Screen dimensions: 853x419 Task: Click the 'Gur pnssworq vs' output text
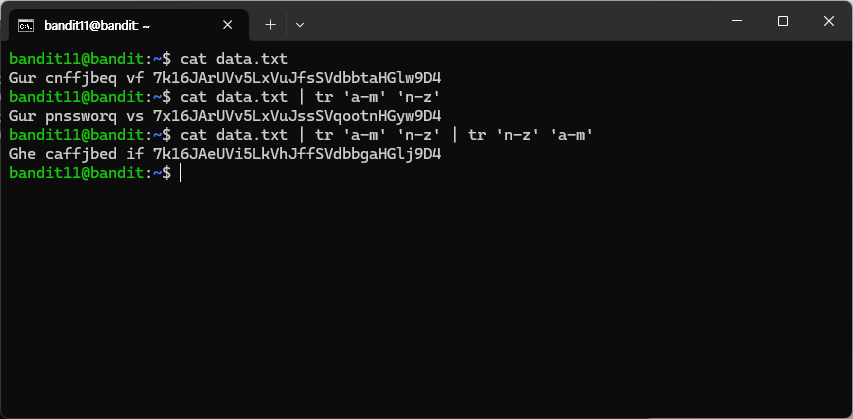[76, 116]
